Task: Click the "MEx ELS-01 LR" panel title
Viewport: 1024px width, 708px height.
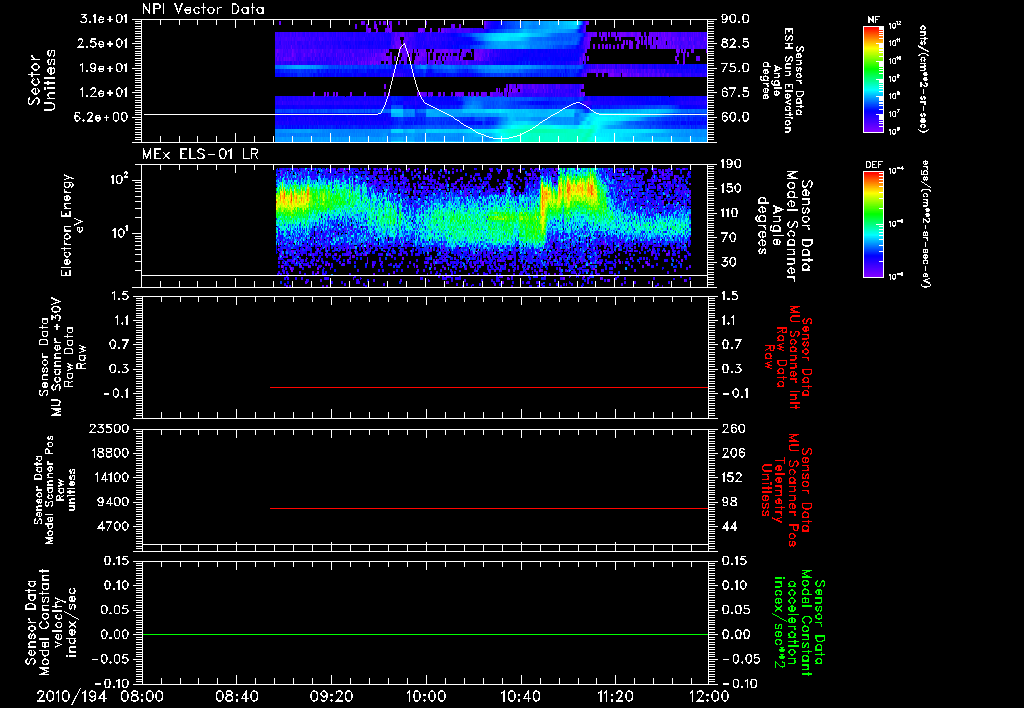Action: (200, 154)
